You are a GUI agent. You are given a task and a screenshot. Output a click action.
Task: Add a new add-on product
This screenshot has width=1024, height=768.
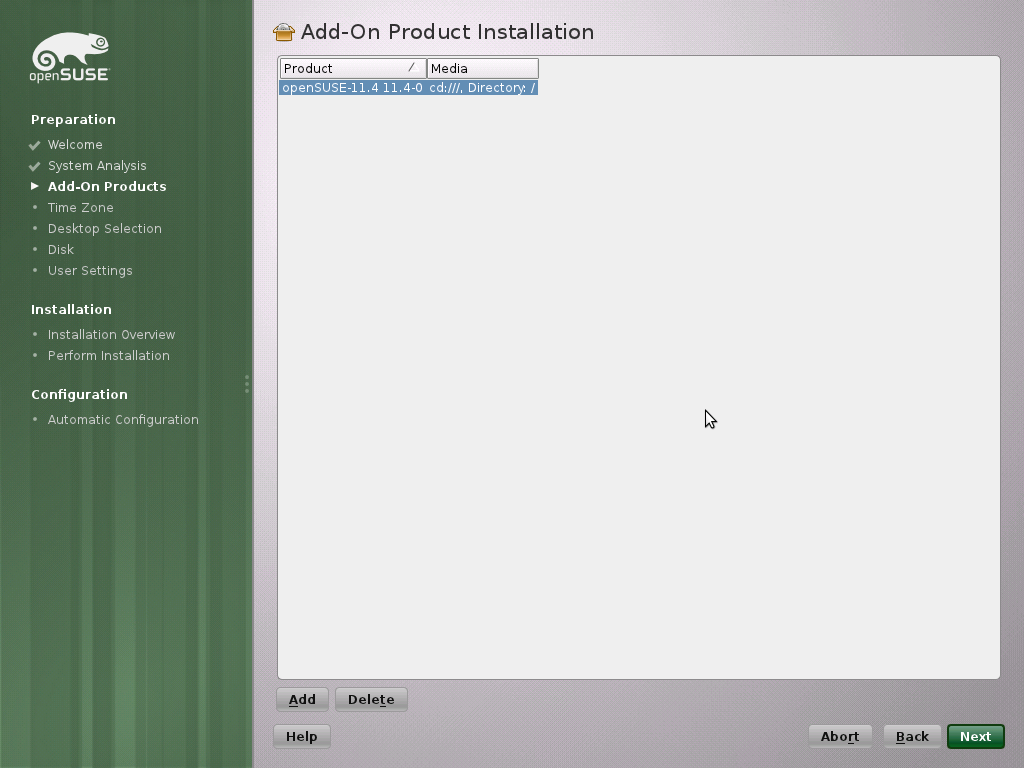click(302, 699)
